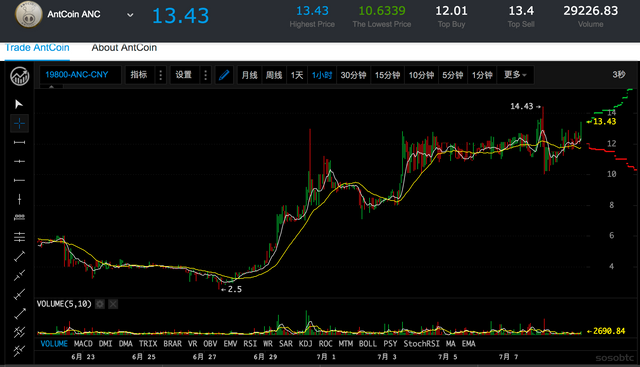The image size is (640, 367).
Task: Select the EMA indicator tab
Action: 469,344
